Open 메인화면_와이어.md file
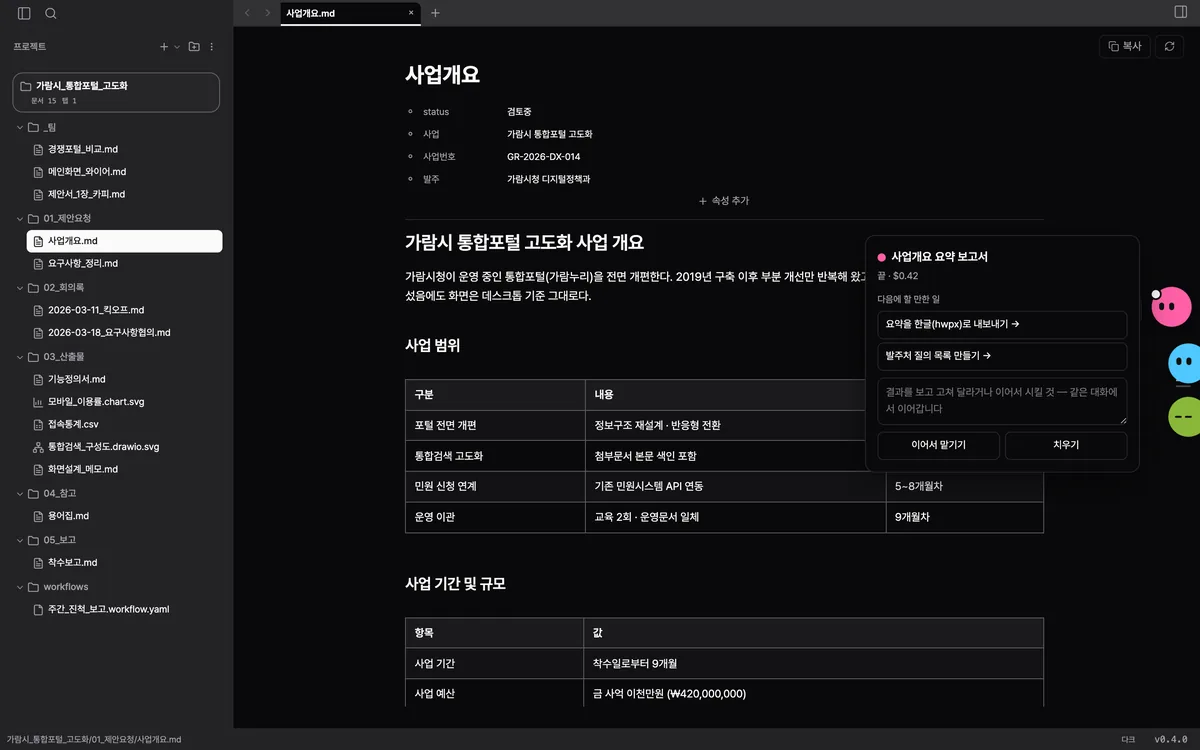The image size is (1200, 750). [x=124, y=172]
